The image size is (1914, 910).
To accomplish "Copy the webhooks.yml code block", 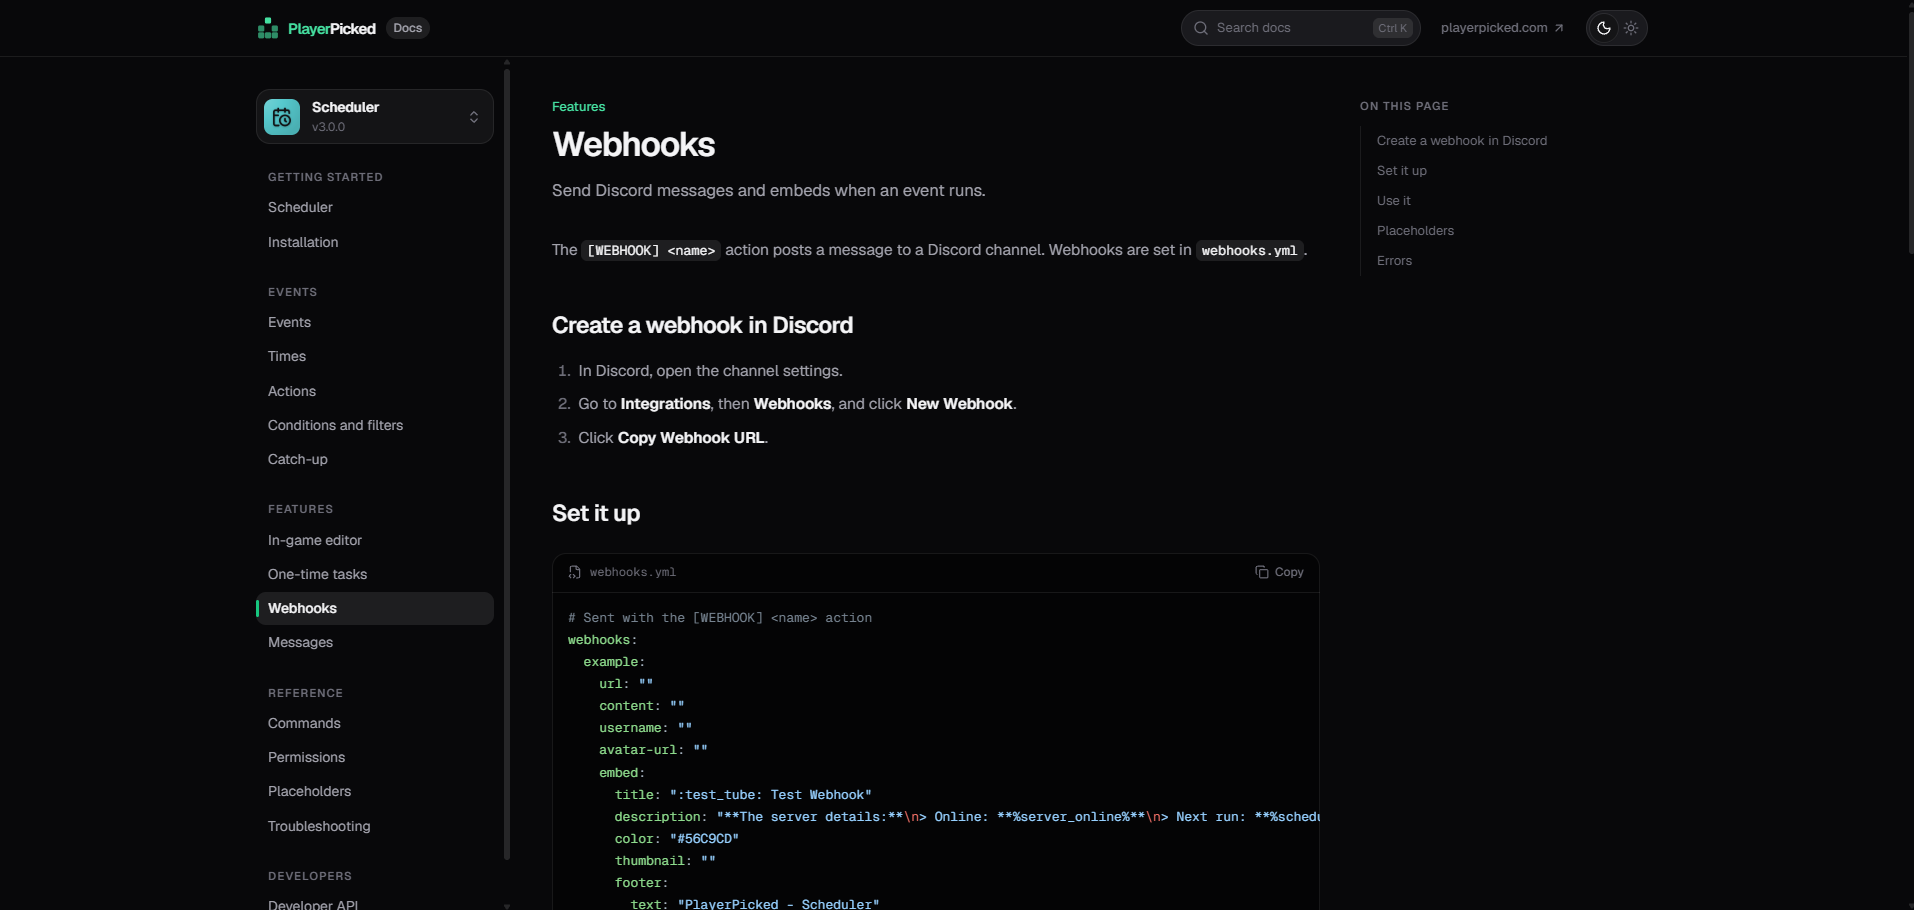I will [x=1280, y=572].
